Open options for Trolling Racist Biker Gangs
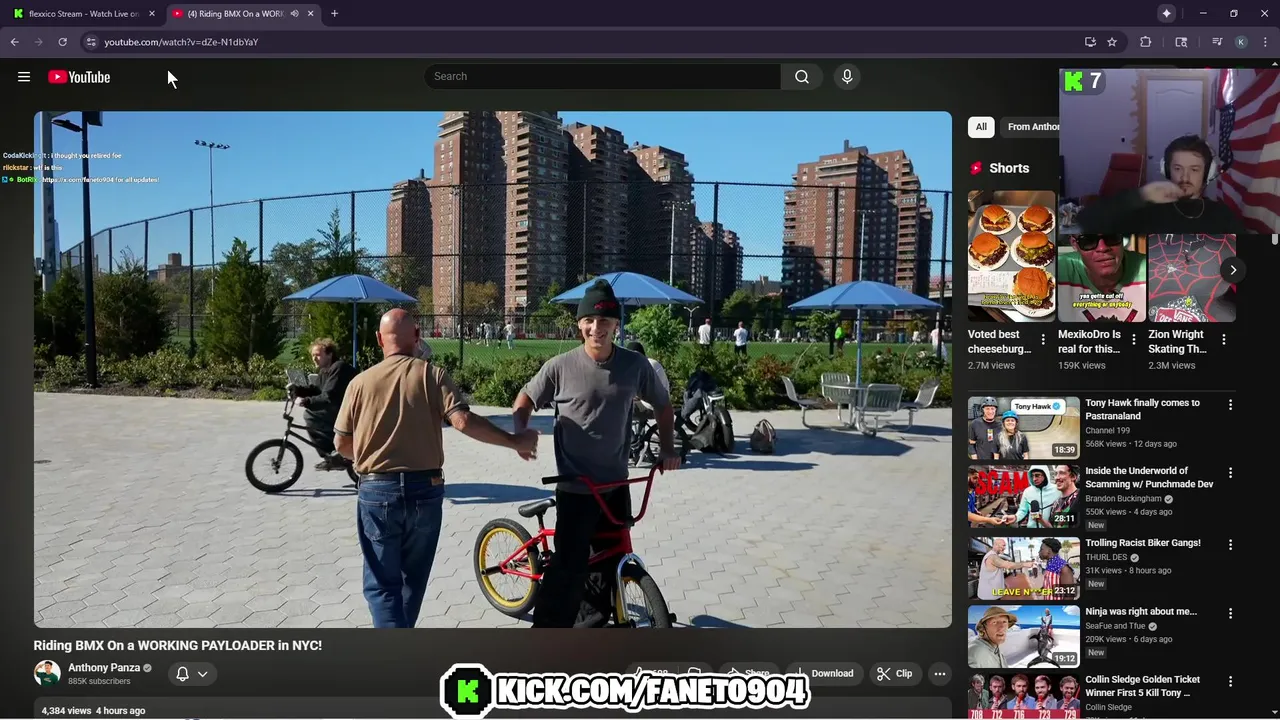This screenshot has width=1280, height=720. tap(1230, 545)
